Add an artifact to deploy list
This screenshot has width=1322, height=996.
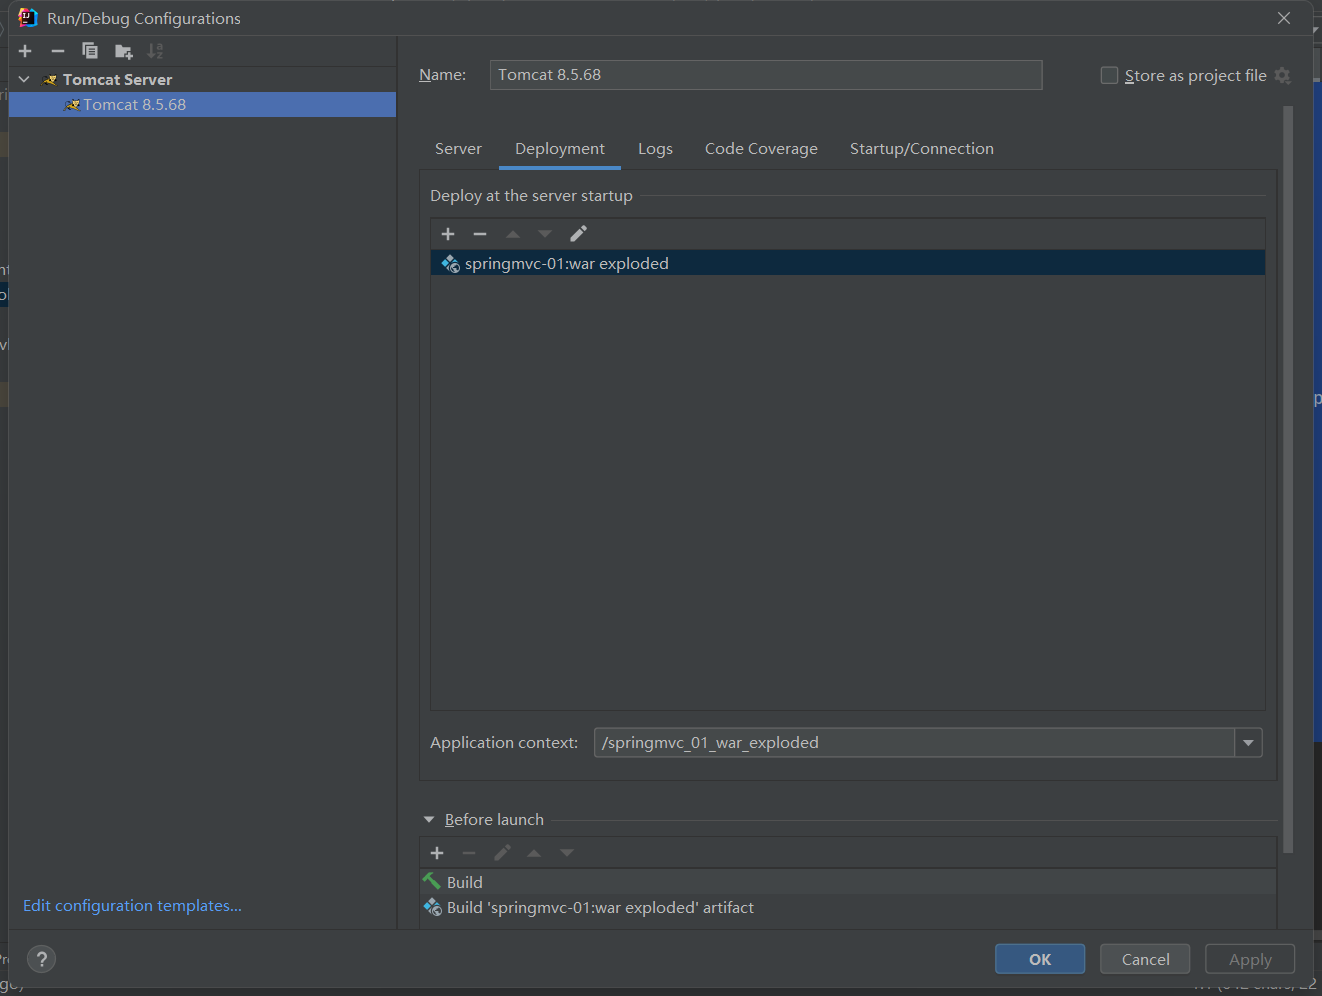coord(448,234)
